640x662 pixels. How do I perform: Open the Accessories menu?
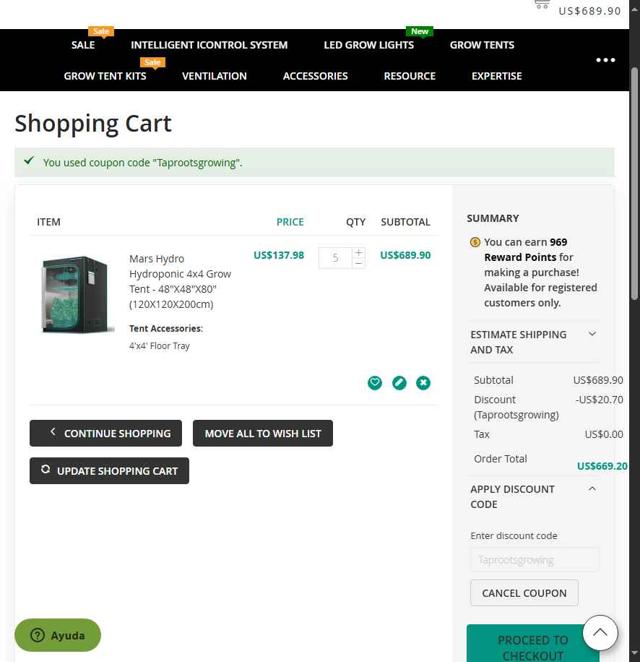[315, 76]
